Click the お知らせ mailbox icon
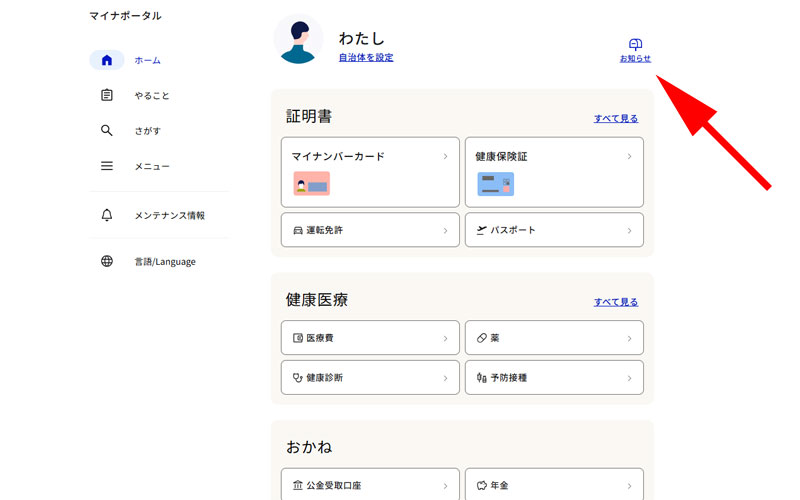 (635, 44)
